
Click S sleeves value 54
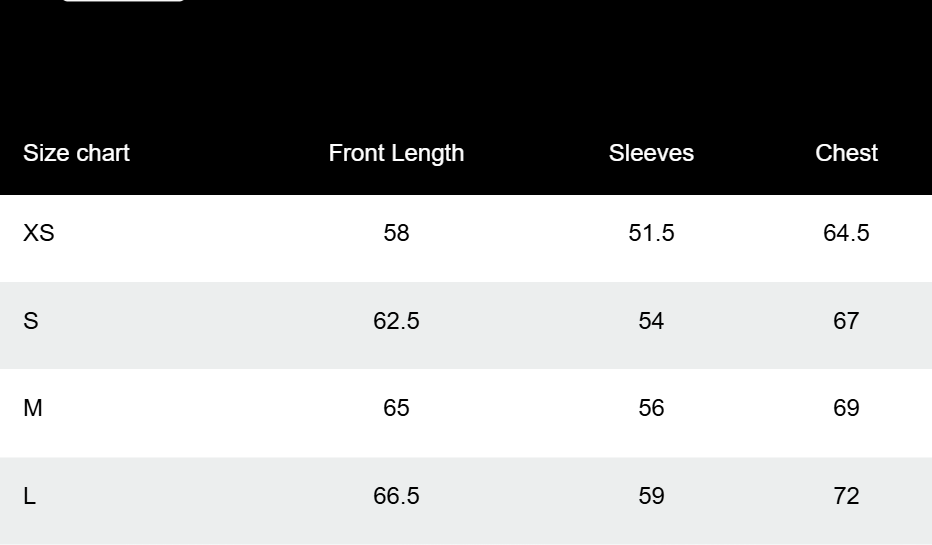coord(651,321)
